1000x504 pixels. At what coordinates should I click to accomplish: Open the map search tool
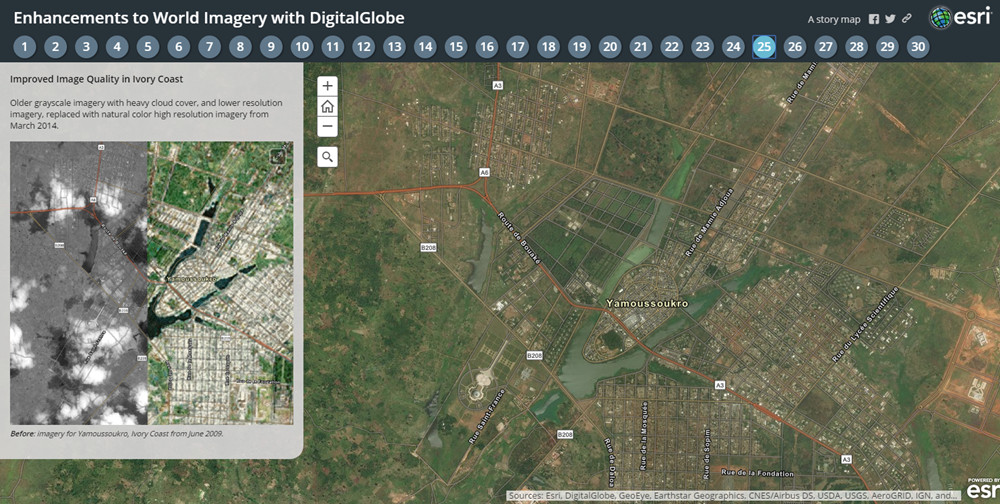coord(327,157)
